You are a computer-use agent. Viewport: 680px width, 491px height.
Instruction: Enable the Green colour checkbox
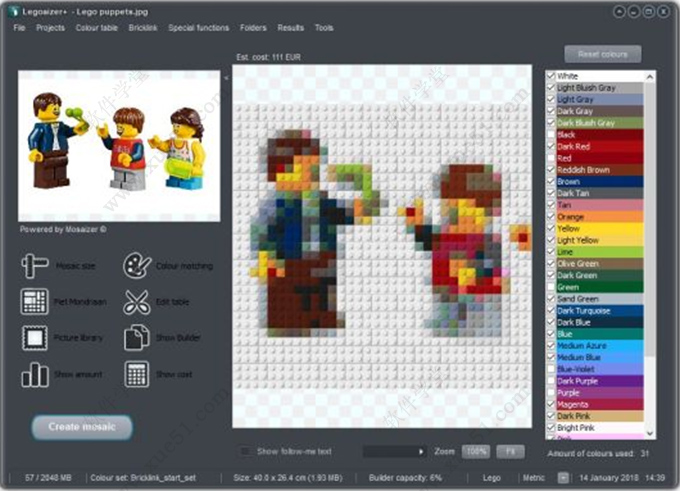tap(551, 287)
